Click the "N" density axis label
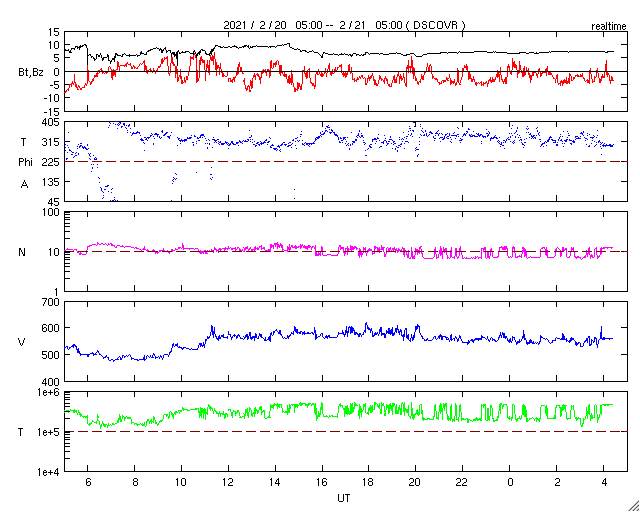Viewport: 640px width, 512px height. tap(22, 252)
